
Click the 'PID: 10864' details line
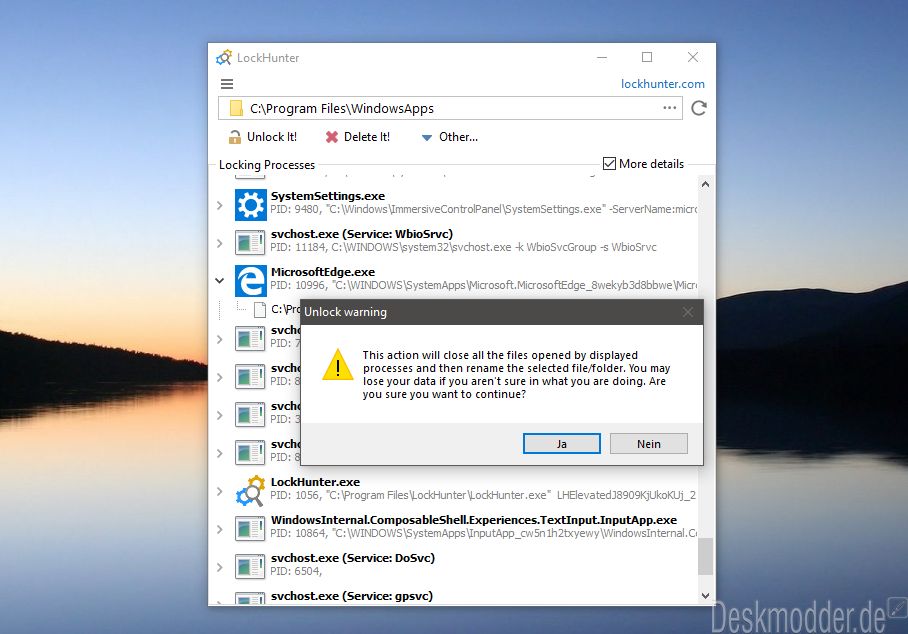pos(484,533)
